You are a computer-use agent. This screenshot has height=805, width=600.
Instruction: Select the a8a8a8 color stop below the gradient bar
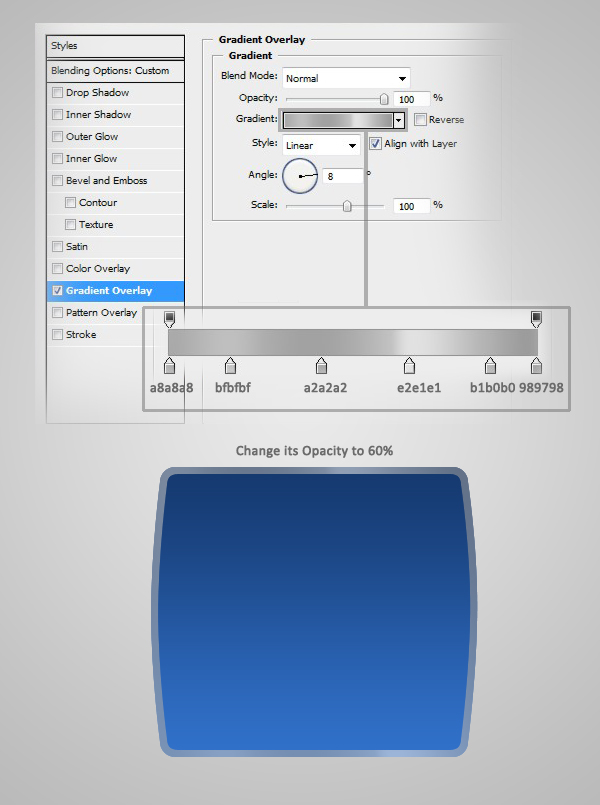click(x=169, y=366)
